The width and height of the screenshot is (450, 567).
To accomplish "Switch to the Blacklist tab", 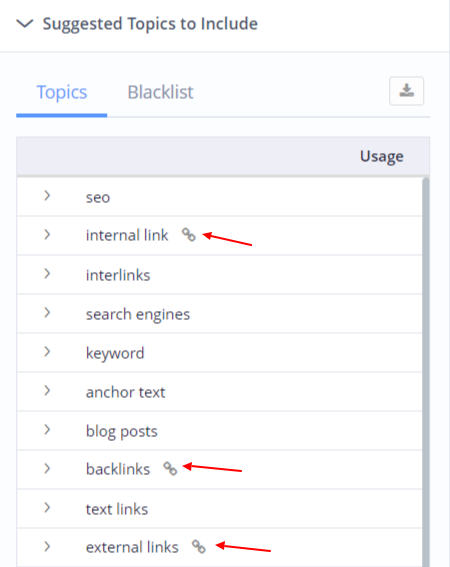I will [x=160, y=92].
